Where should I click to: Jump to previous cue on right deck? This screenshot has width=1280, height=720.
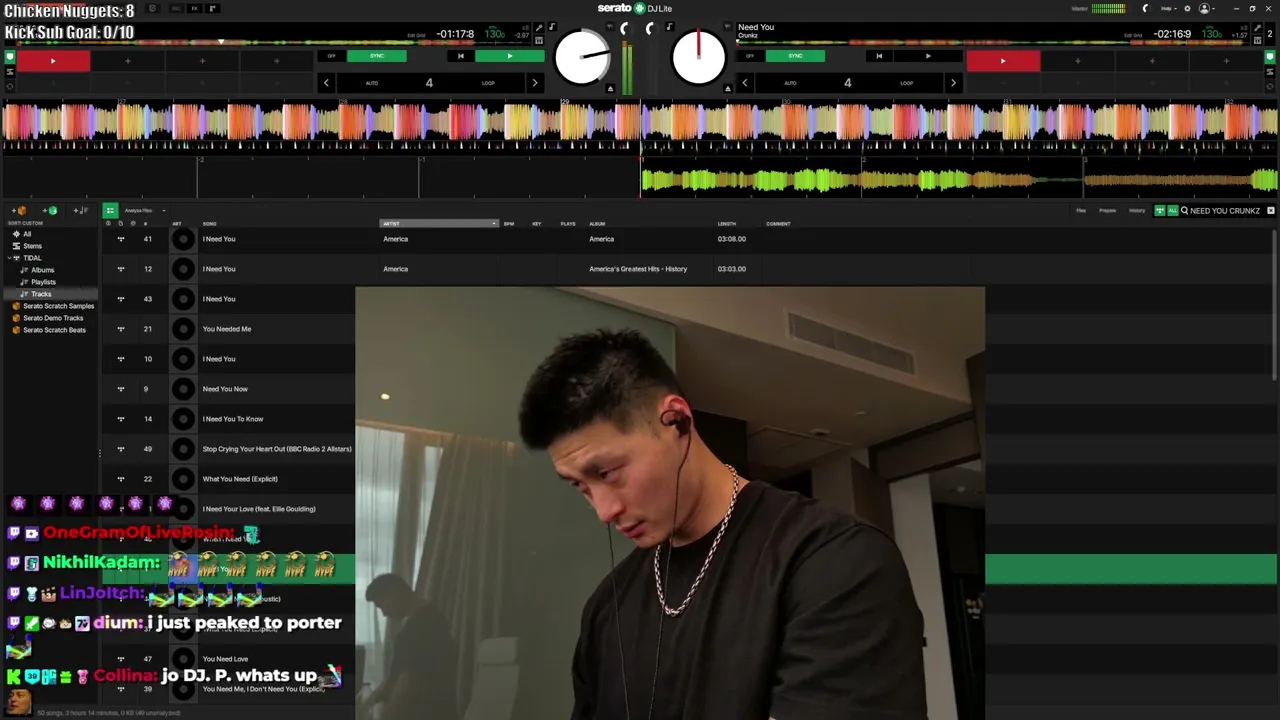coord(879,56)
